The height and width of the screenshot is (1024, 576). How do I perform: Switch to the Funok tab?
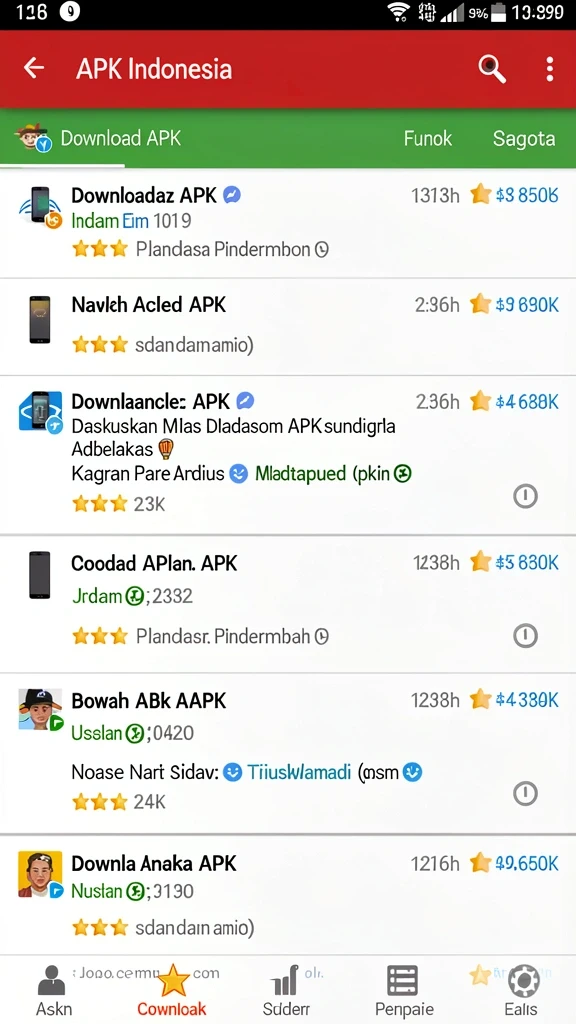pyautogui.click(x=428, y=138)
